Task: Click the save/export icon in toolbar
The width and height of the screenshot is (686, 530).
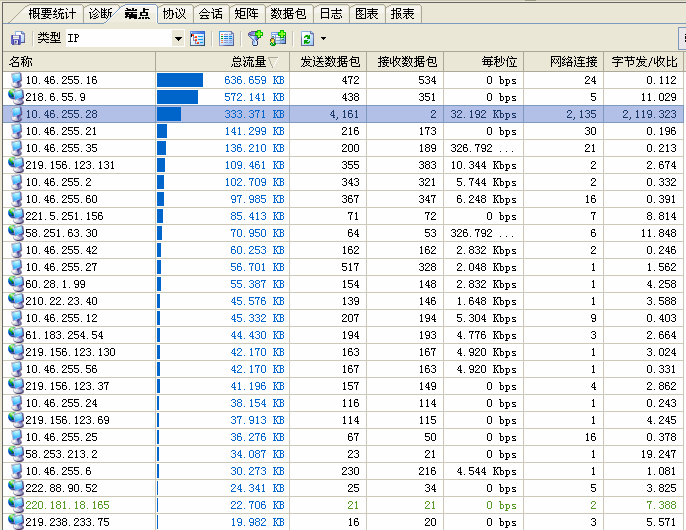Action: tap(17, 38)
